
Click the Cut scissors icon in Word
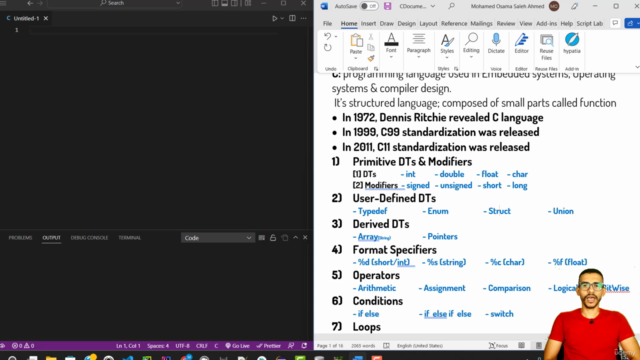(x=371, y=38)
